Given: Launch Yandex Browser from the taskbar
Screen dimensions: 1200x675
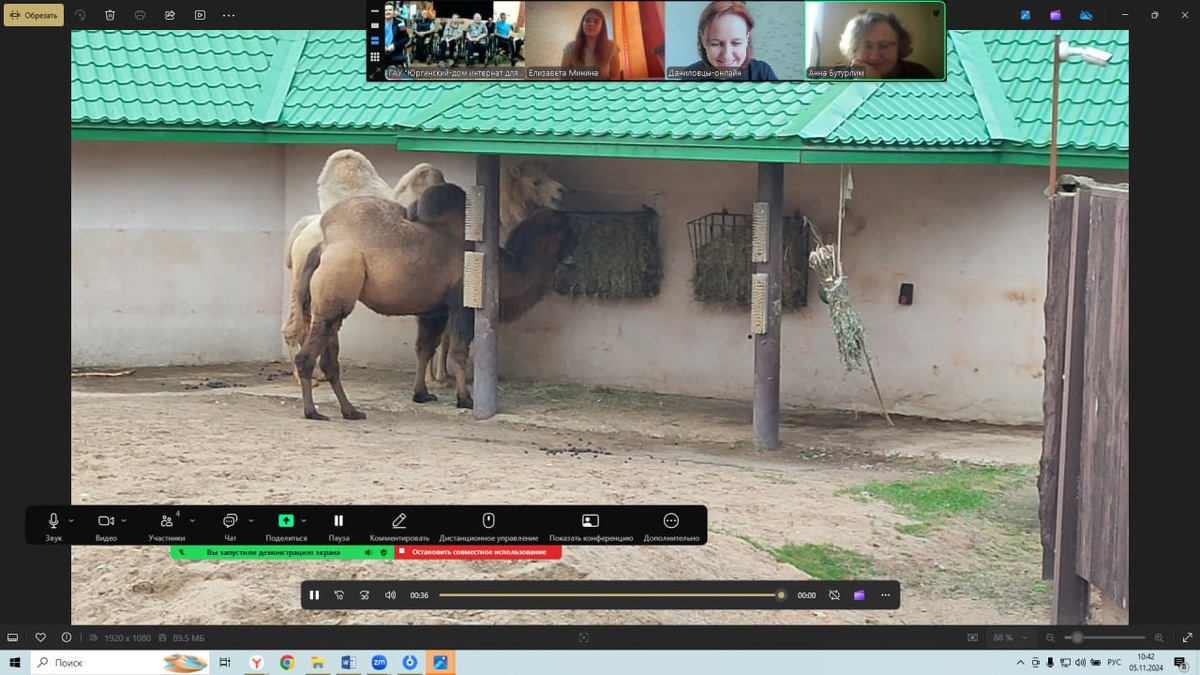Looking at the screenshot, I should pos(257,662).
